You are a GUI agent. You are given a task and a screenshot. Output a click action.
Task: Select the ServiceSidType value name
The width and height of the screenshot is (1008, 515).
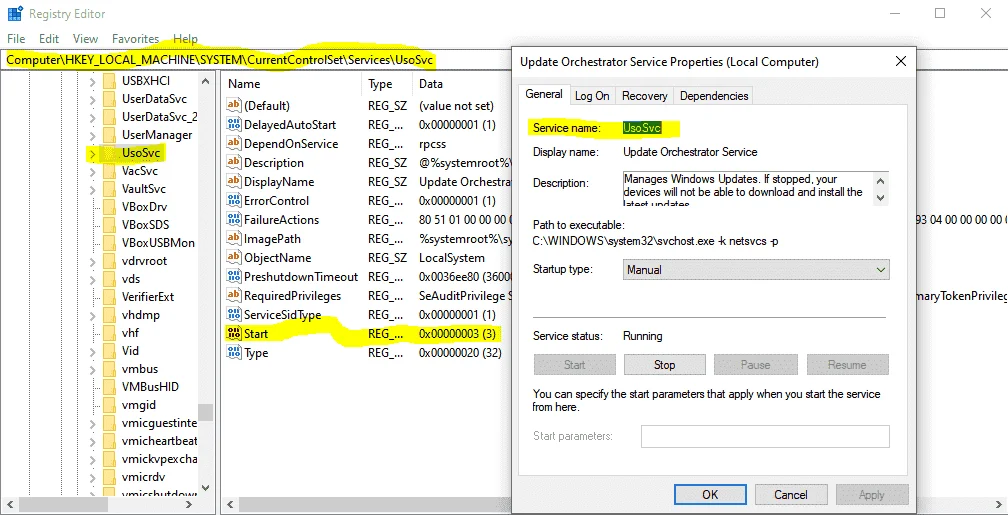coord(282,315)
